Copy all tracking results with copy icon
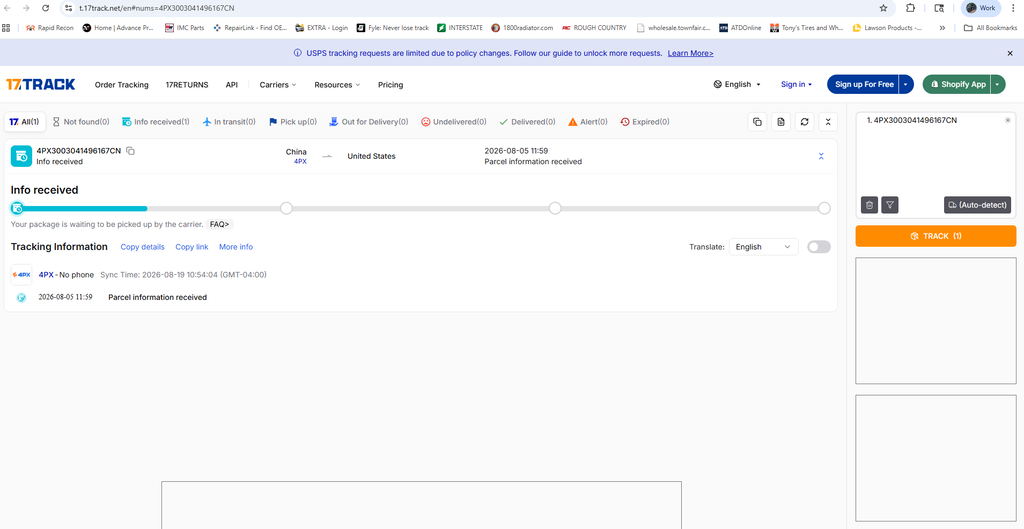The height and width of the screenshot is (529, 1024). (757, 121)
